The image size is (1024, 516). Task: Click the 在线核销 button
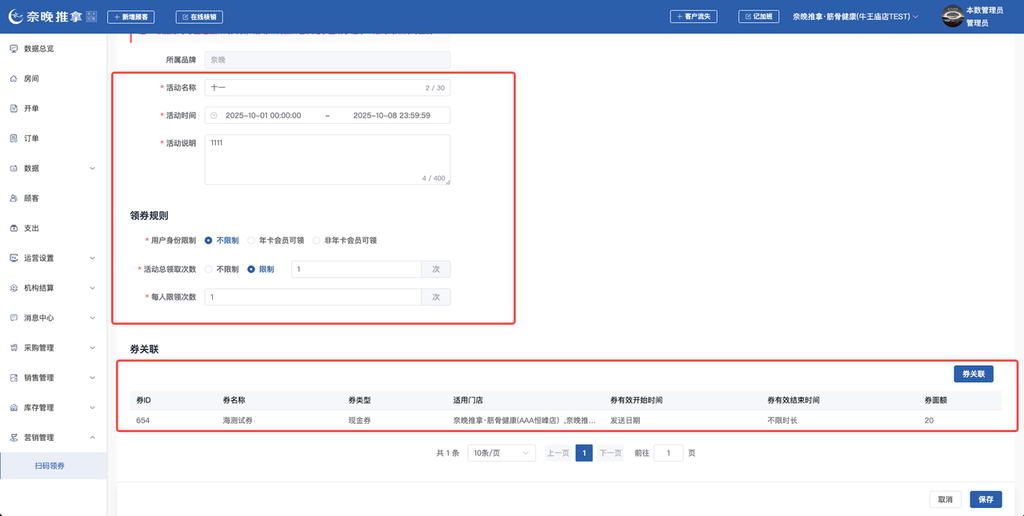coord(199,17)
